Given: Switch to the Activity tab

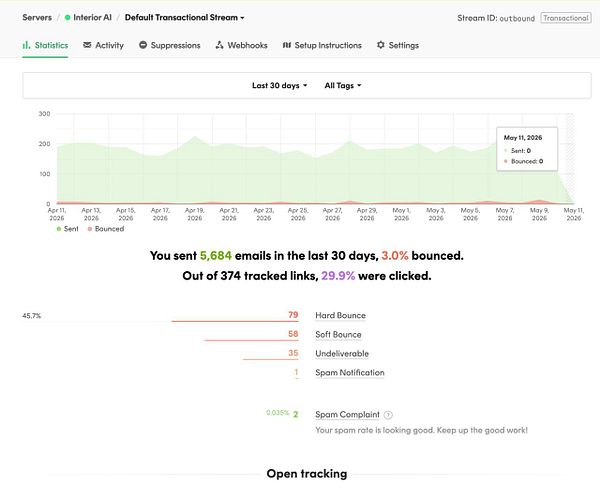Looking at the screenshot, I should tap(103, 45).
